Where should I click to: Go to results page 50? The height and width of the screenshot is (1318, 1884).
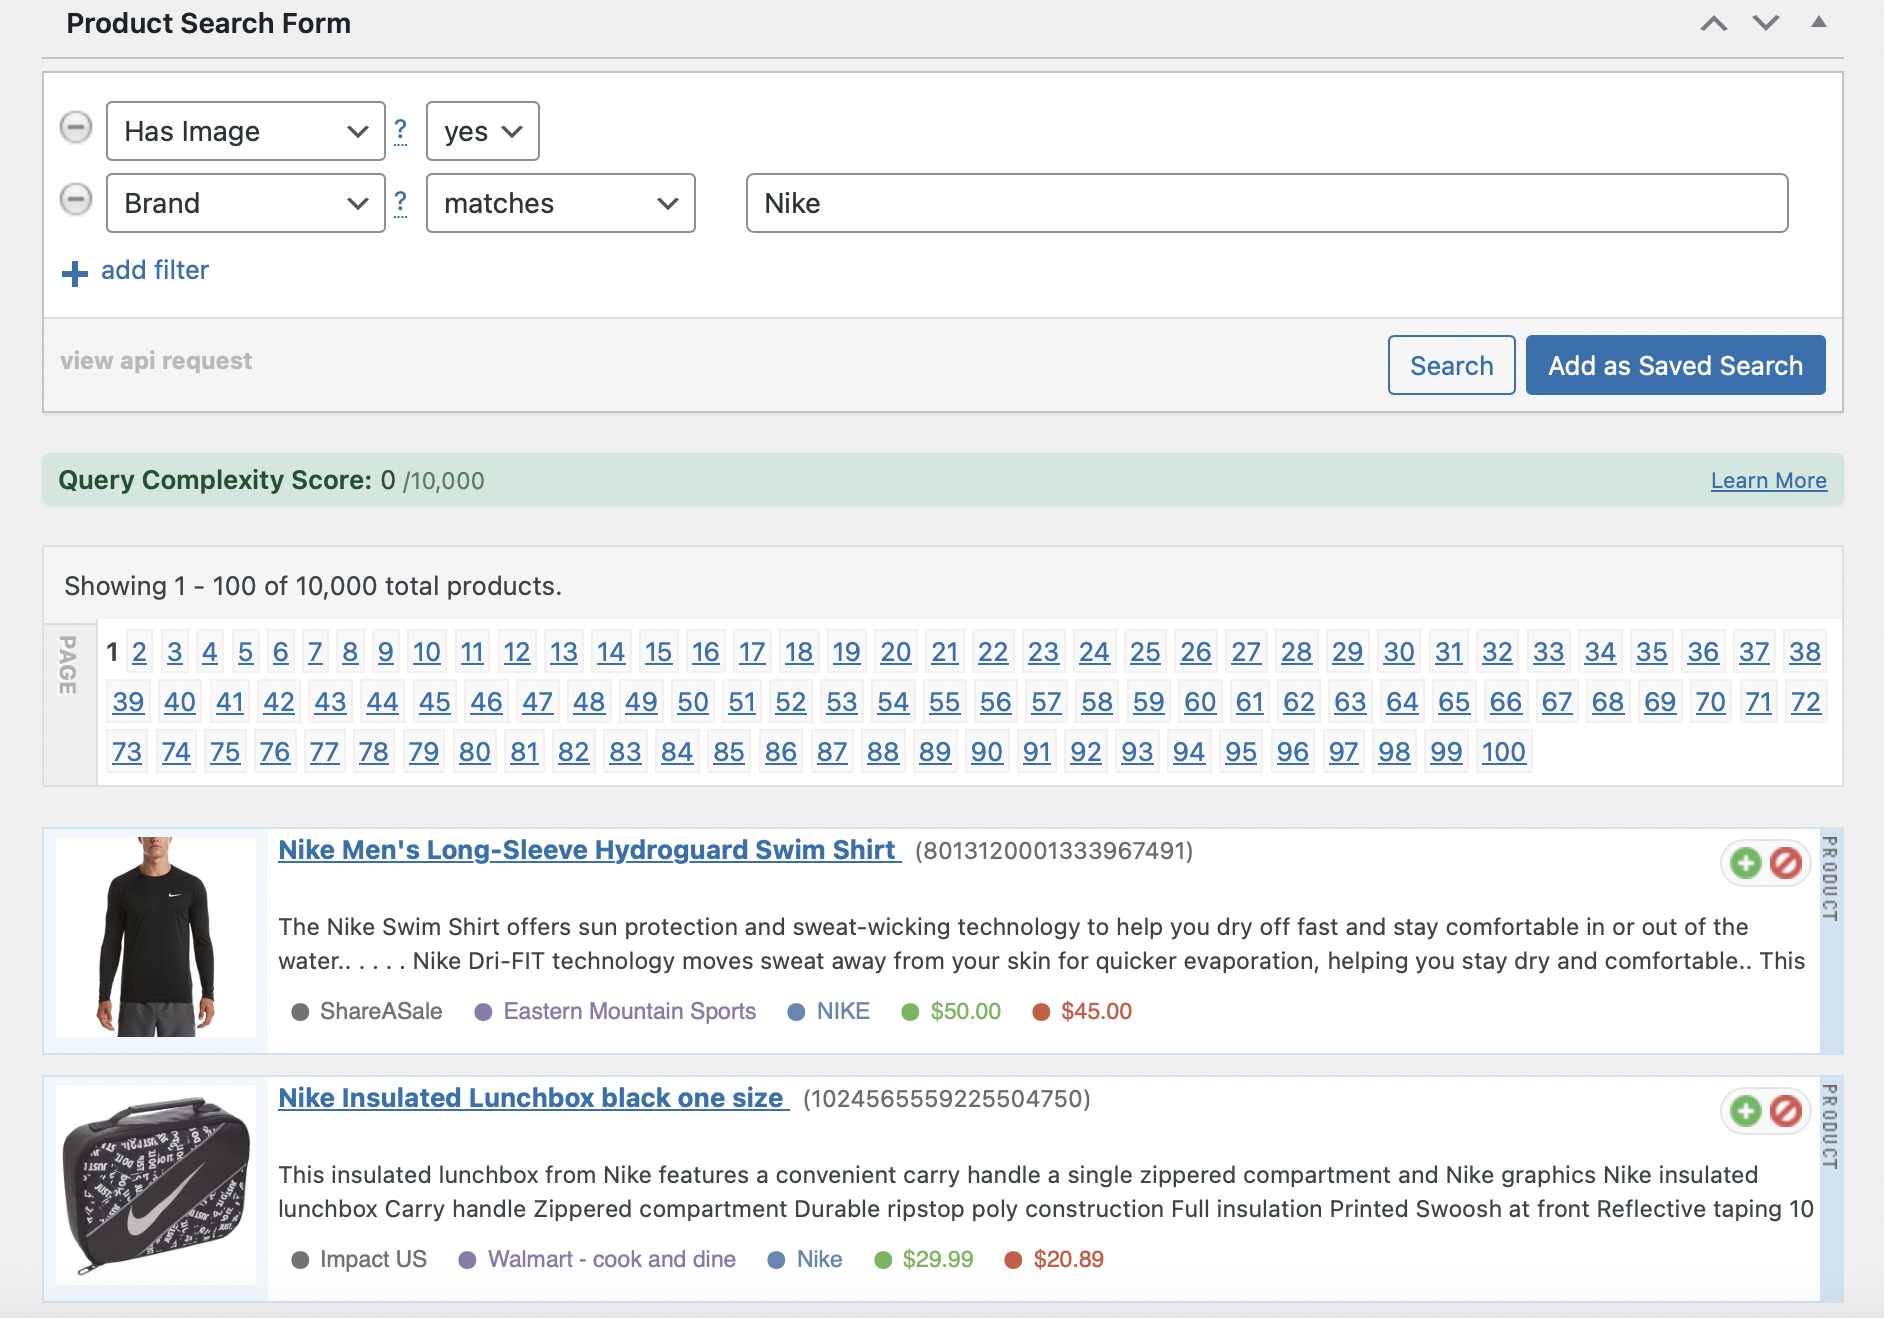(x=693, y=702)
